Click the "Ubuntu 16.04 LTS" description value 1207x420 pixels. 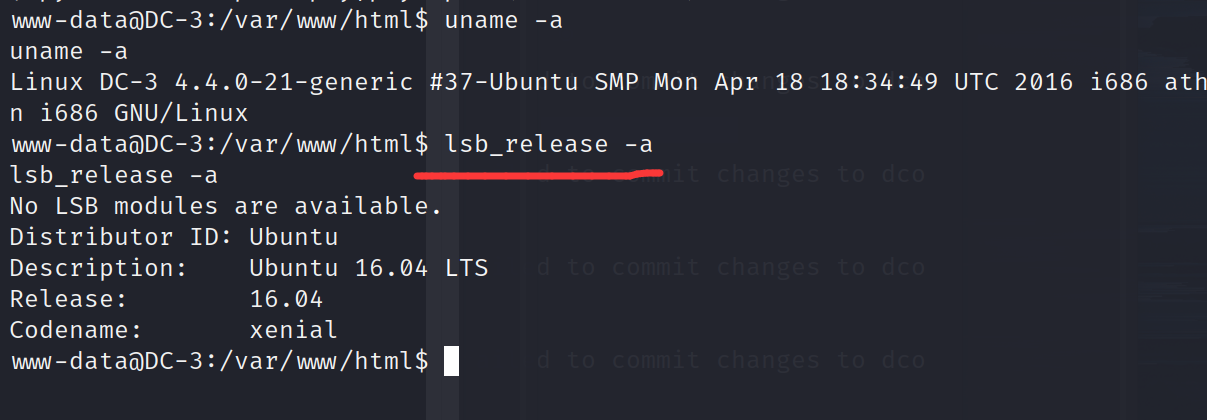click(368, 268)
